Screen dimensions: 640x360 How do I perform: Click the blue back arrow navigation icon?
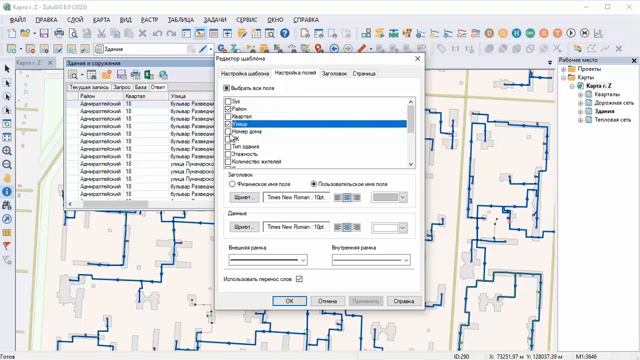334,49
